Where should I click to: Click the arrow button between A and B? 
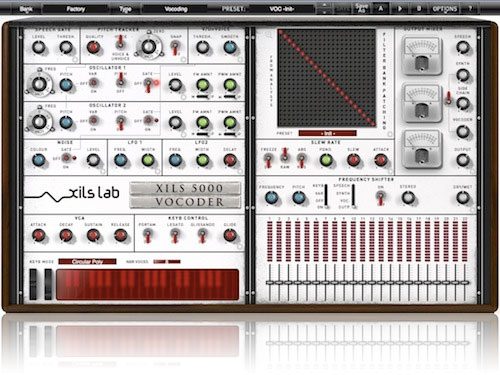[400, 9]
